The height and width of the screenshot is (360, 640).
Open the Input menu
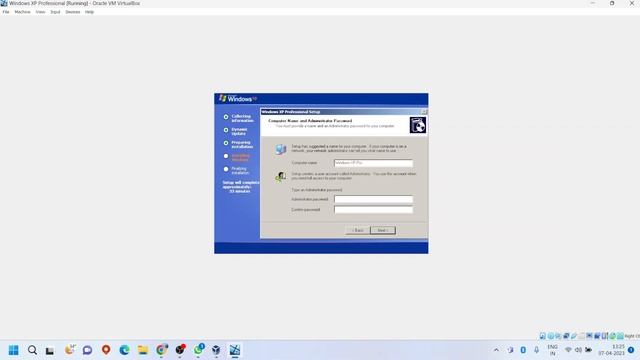click(x=55, y=12)
